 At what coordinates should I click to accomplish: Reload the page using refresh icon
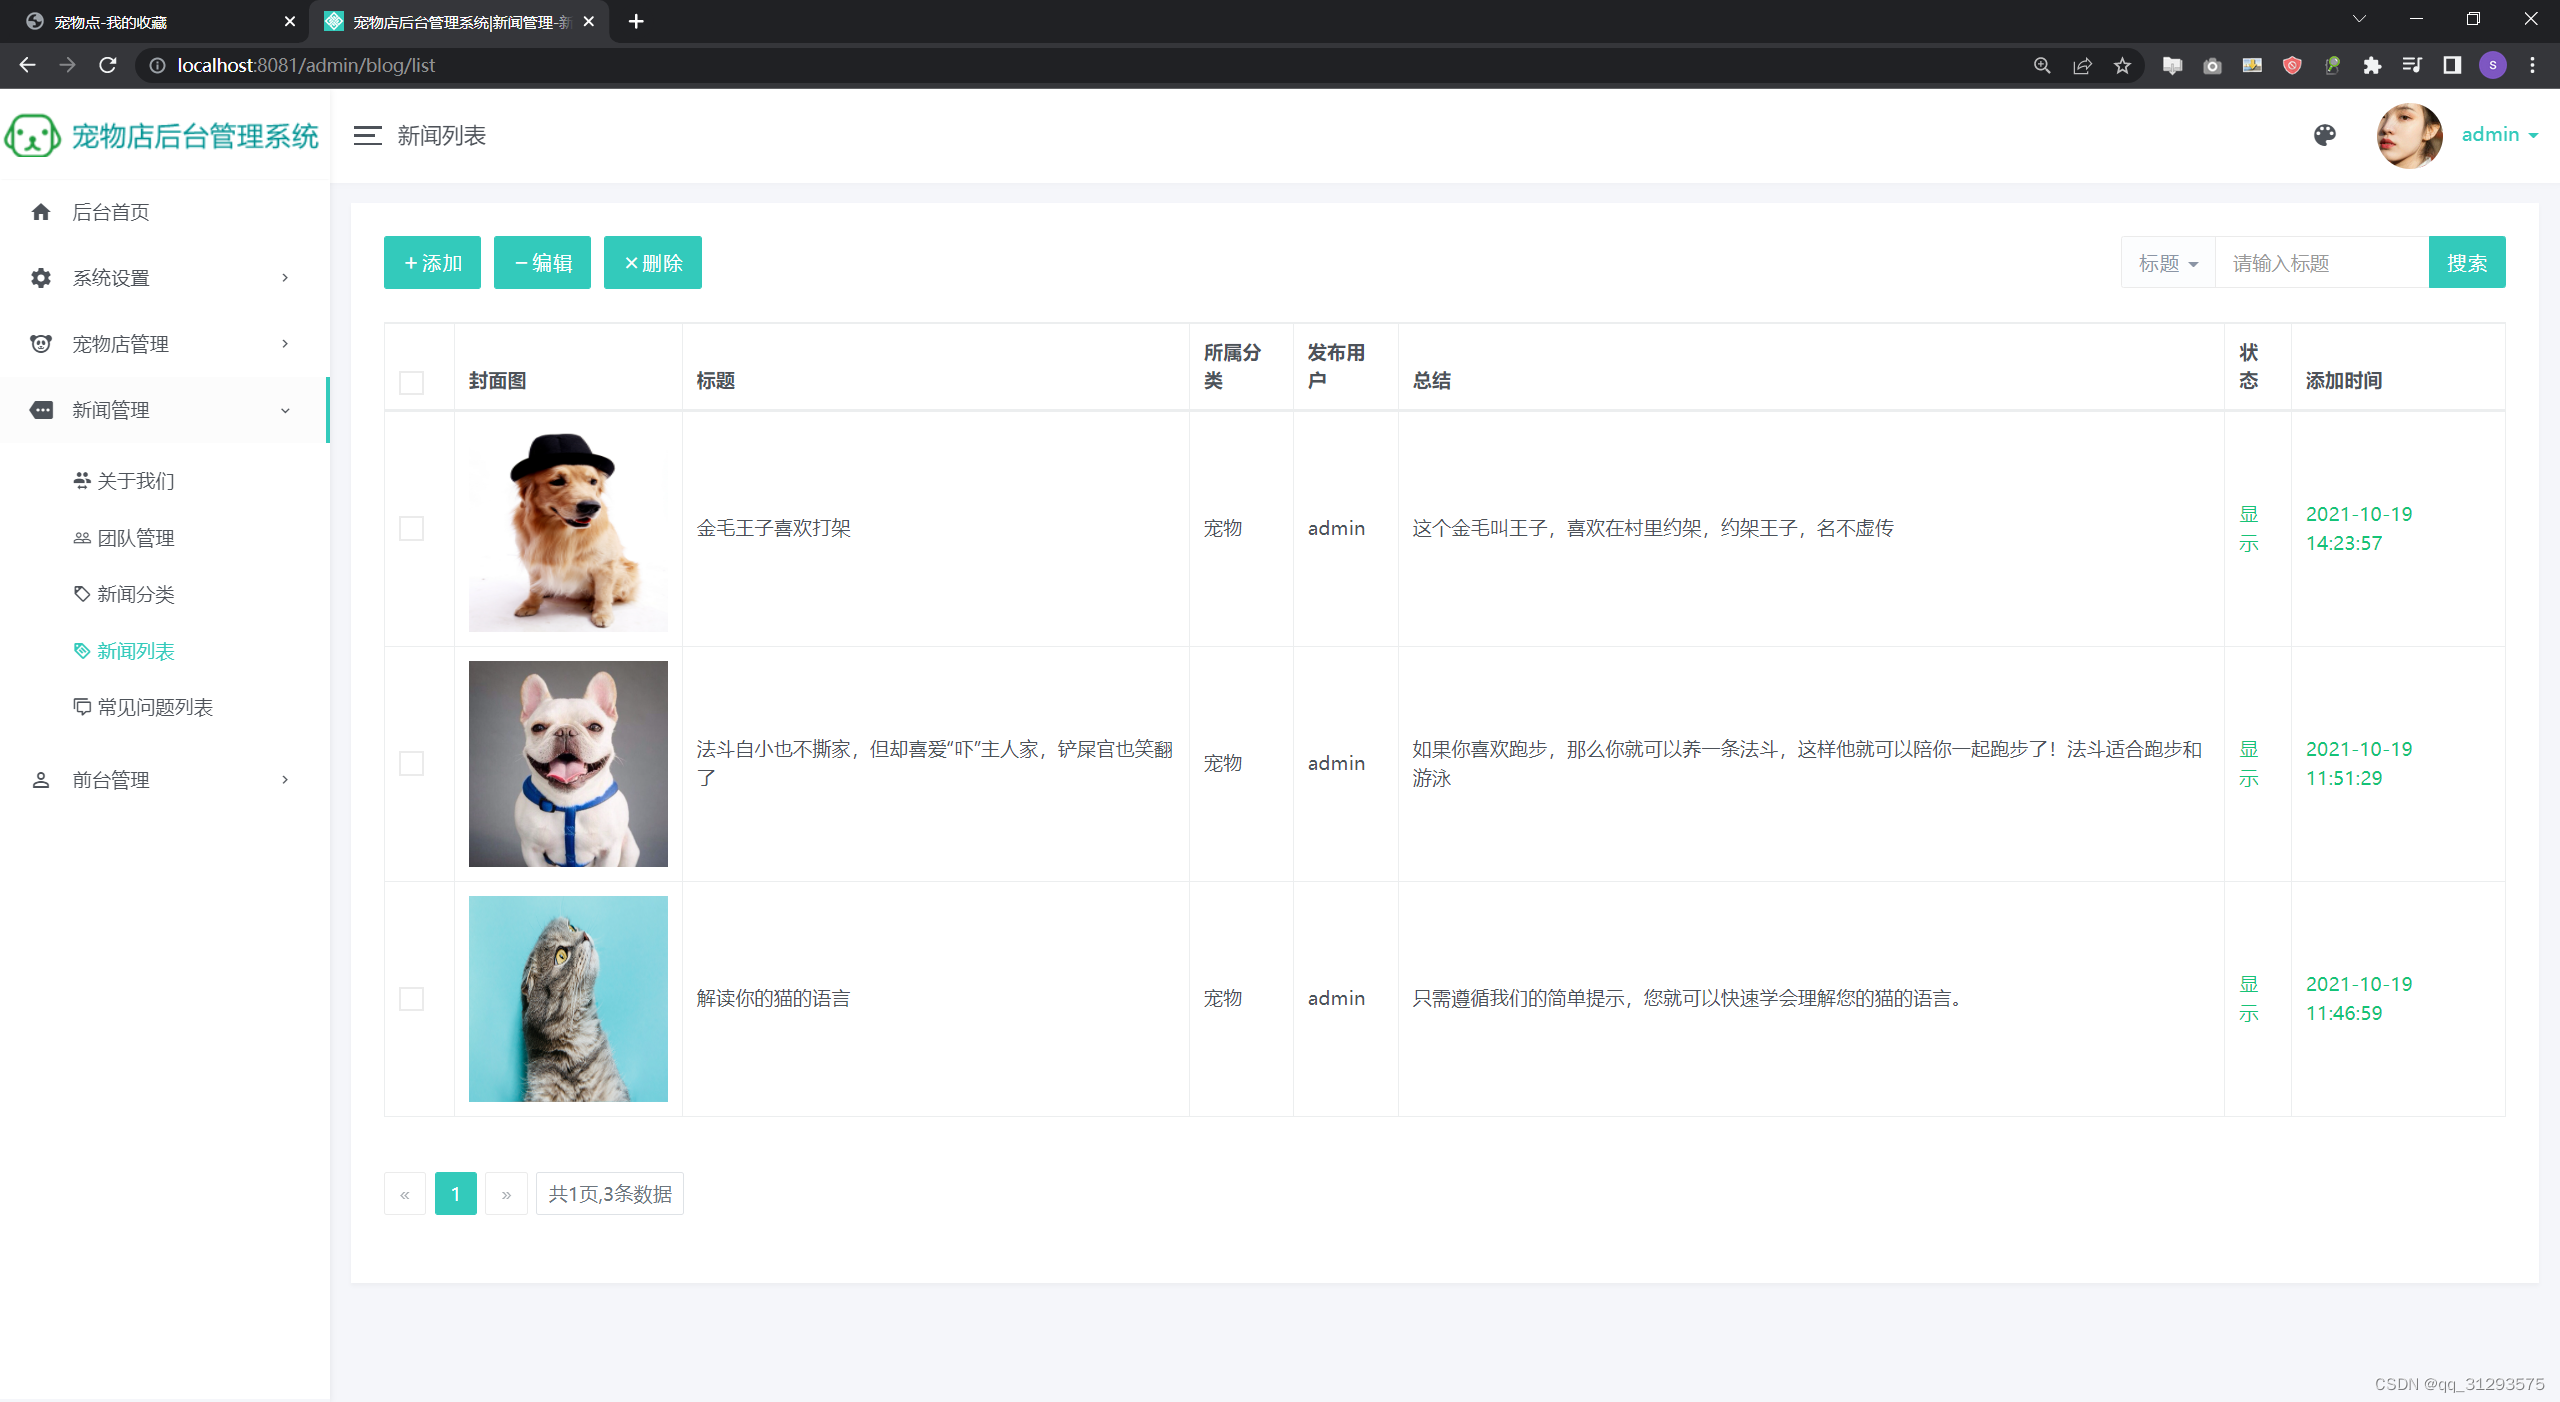[108, 66]
